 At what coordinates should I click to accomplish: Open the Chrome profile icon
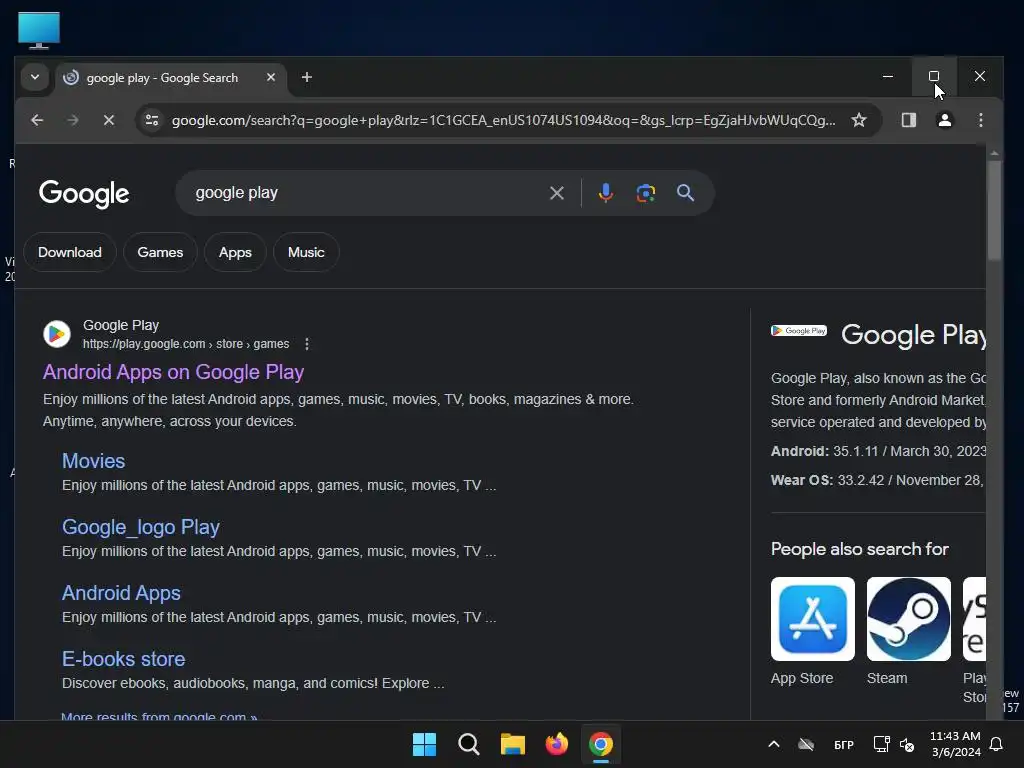(944, 120)
